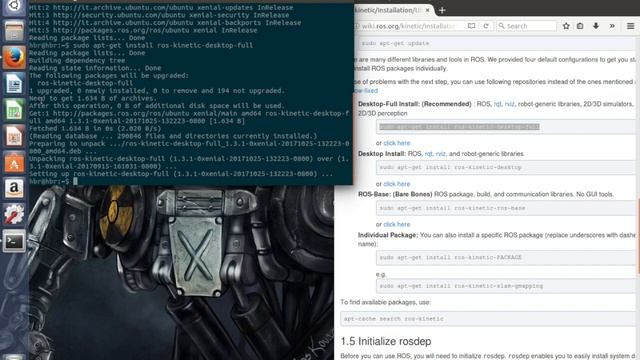Viewport: 640px width, 360px height.
Task: Launch LibreOffice Impress from the dock
Action: pos(14,136)
